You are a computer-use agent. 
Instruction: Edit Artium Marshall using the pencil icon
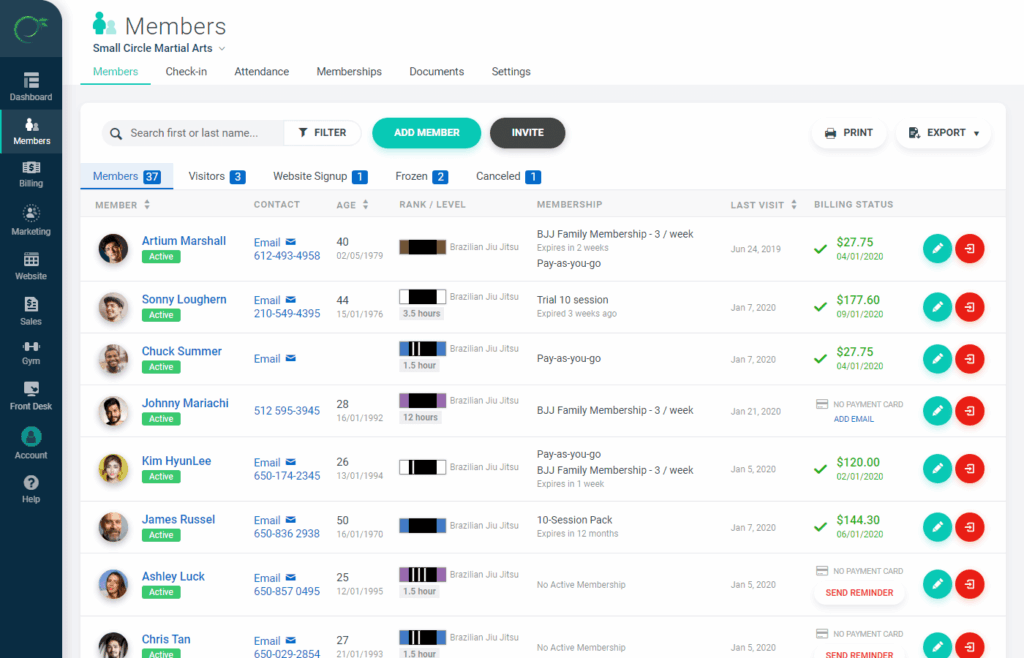pyautogui.click(x=937, y=248)
